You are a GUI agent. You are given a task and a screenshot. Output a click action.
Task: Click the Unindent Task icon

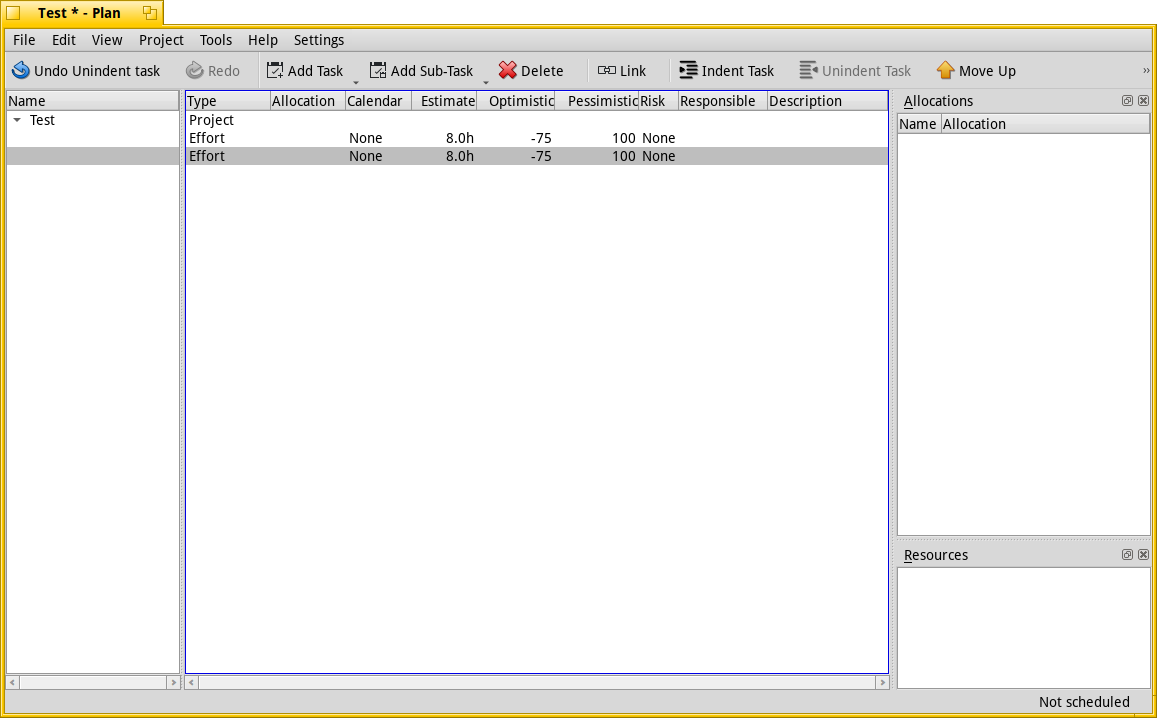click(x=808, y=70)
